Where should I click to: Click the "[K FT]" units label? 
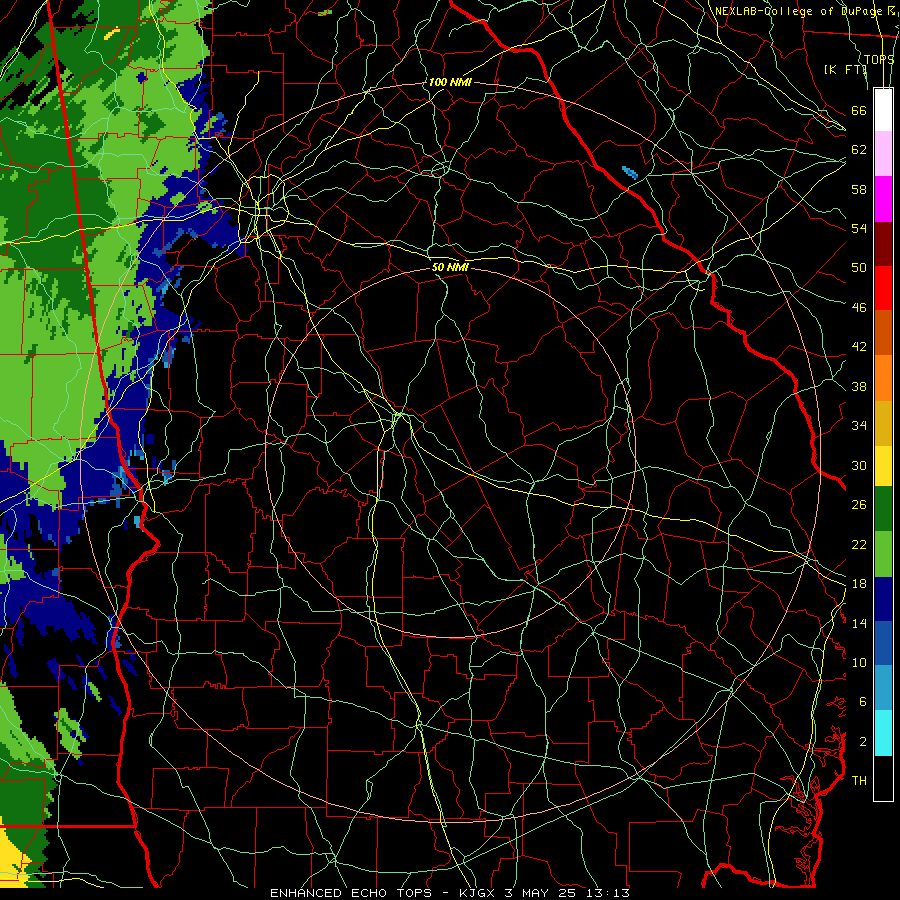(845, 69)
